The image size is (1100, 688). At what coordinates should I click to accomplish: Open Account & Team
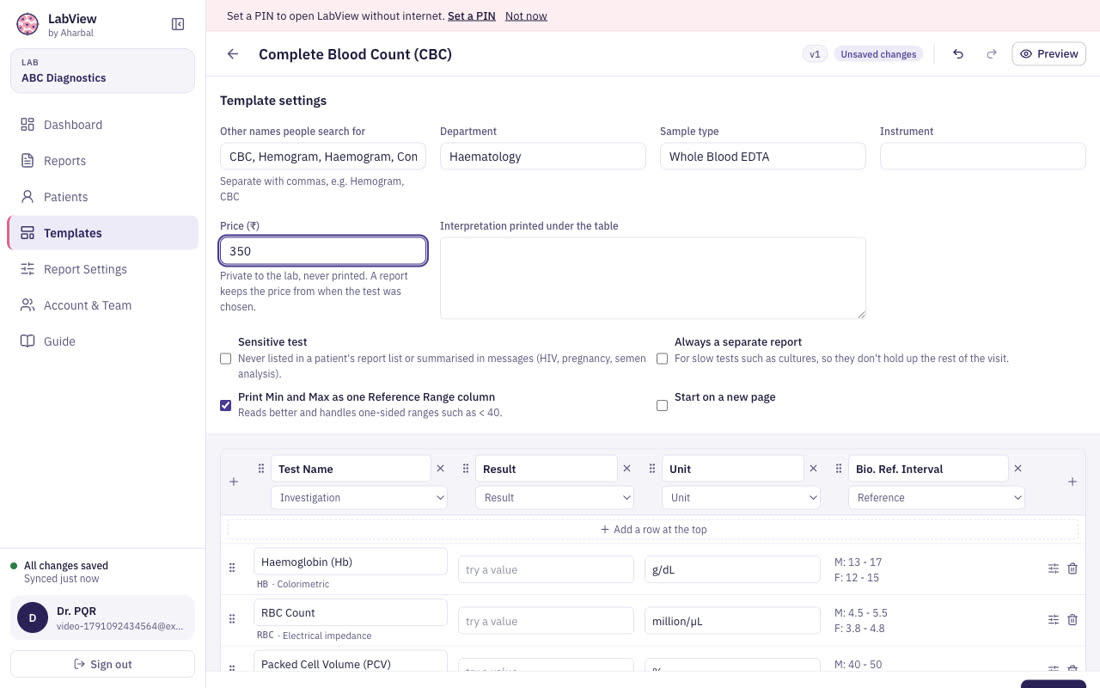click(102, 305)
